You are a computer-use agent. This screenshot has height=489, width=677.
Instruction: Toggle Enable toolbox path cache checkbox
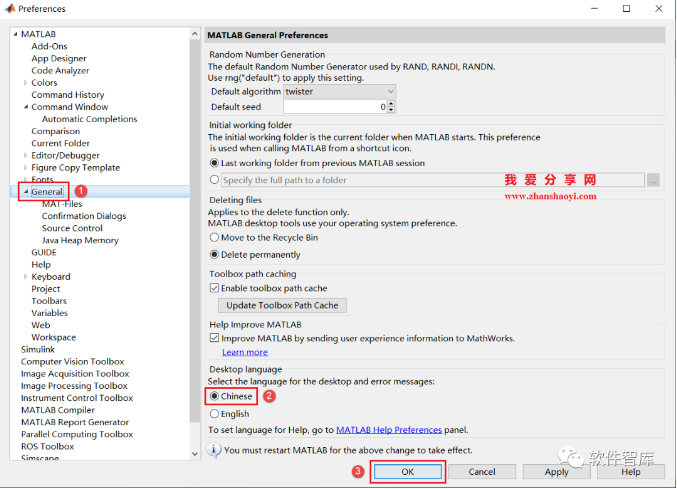214,288
